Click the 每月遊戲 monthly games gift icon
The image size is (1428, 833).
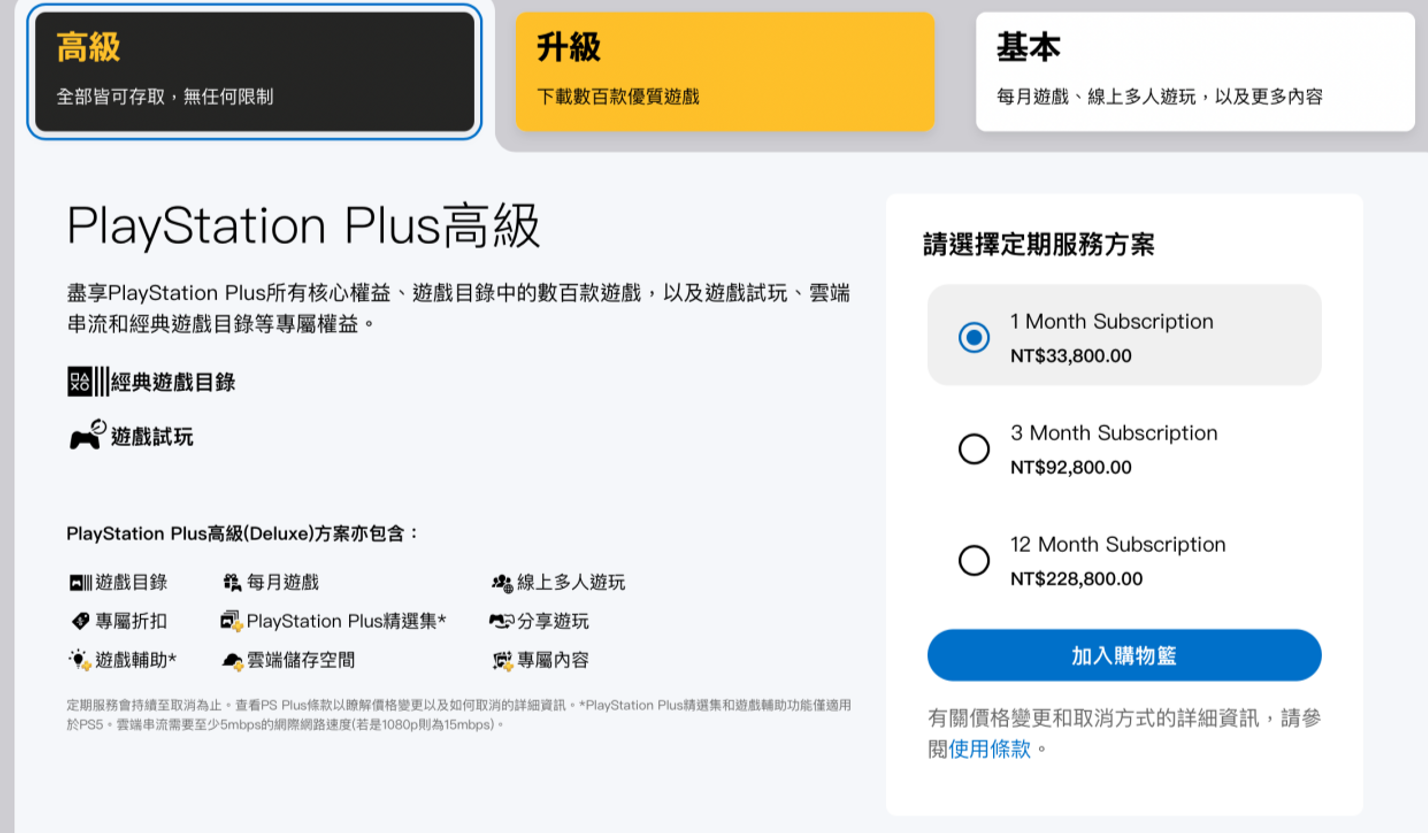click(232, 582)
